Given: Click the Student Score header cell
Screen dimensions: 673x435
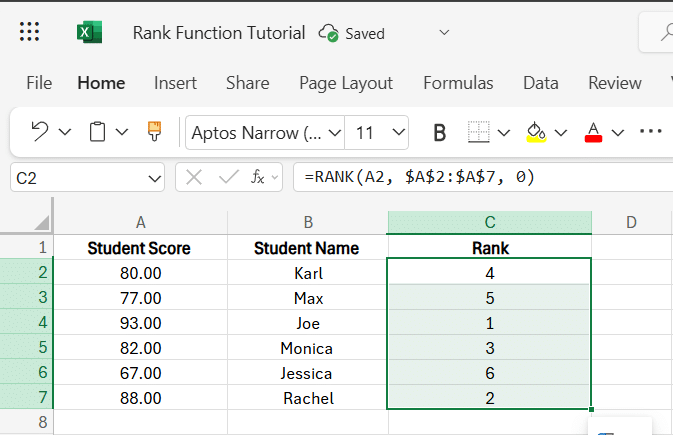Looking at the screenshot, I should click(x=140, y=248).
